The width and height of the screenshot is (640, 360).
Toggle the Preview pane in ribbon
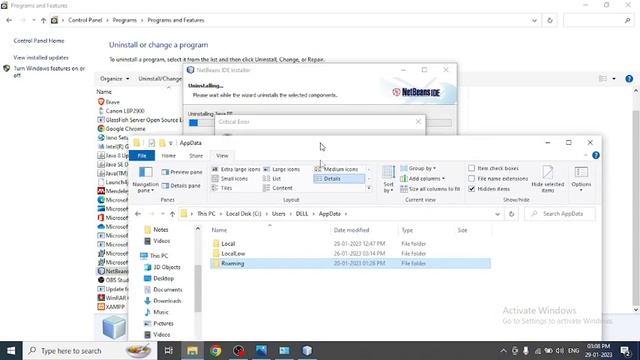tap(182, 172)
